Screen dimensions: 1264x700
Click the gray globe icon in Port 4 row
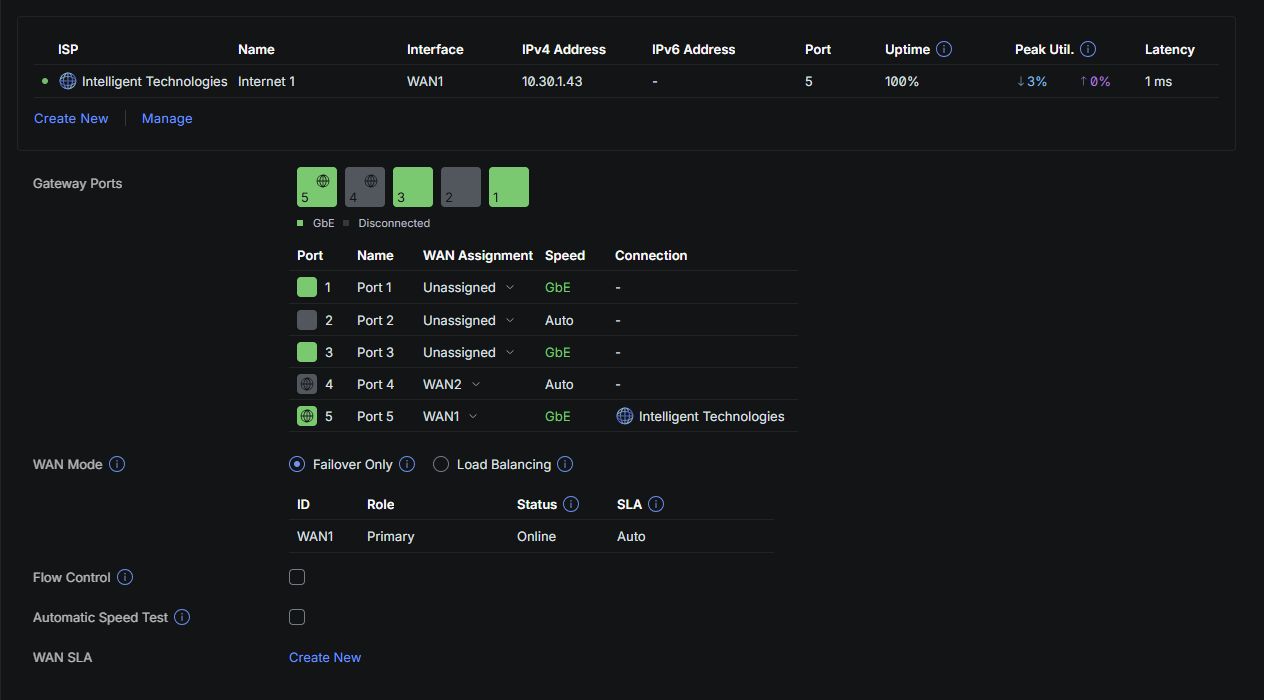point(307,384)
